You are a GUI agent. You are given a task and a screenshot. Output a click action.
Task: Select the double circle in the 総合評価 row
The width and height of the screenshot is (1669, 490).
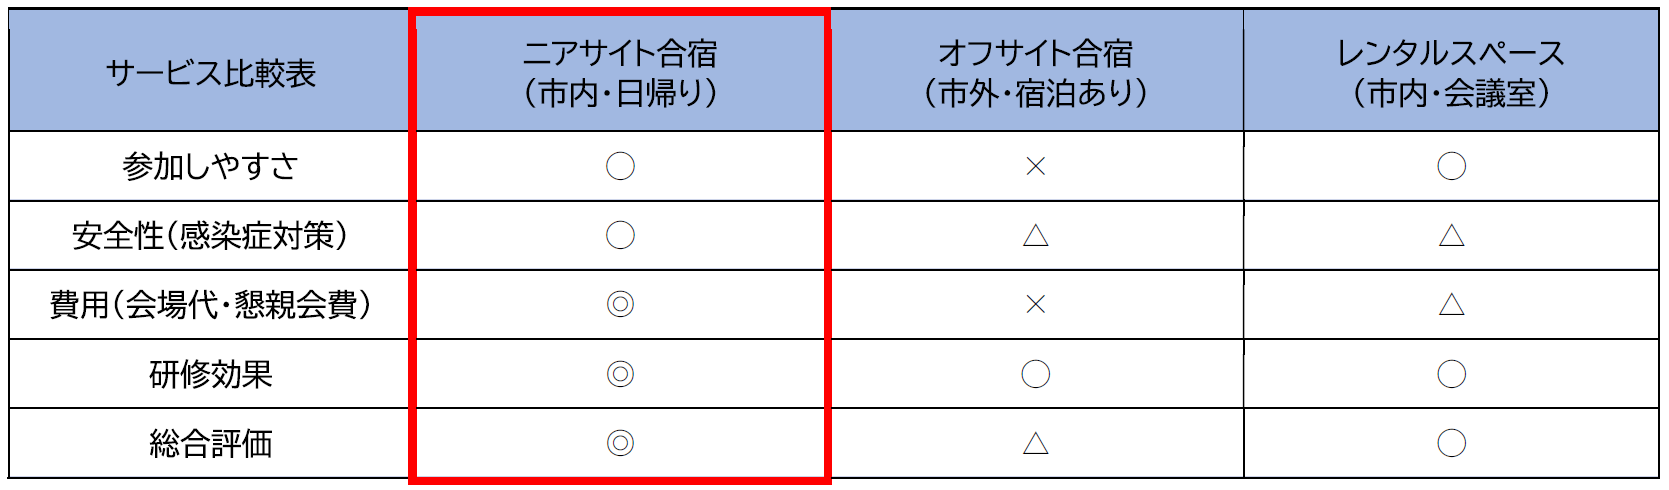coord(620,443)
